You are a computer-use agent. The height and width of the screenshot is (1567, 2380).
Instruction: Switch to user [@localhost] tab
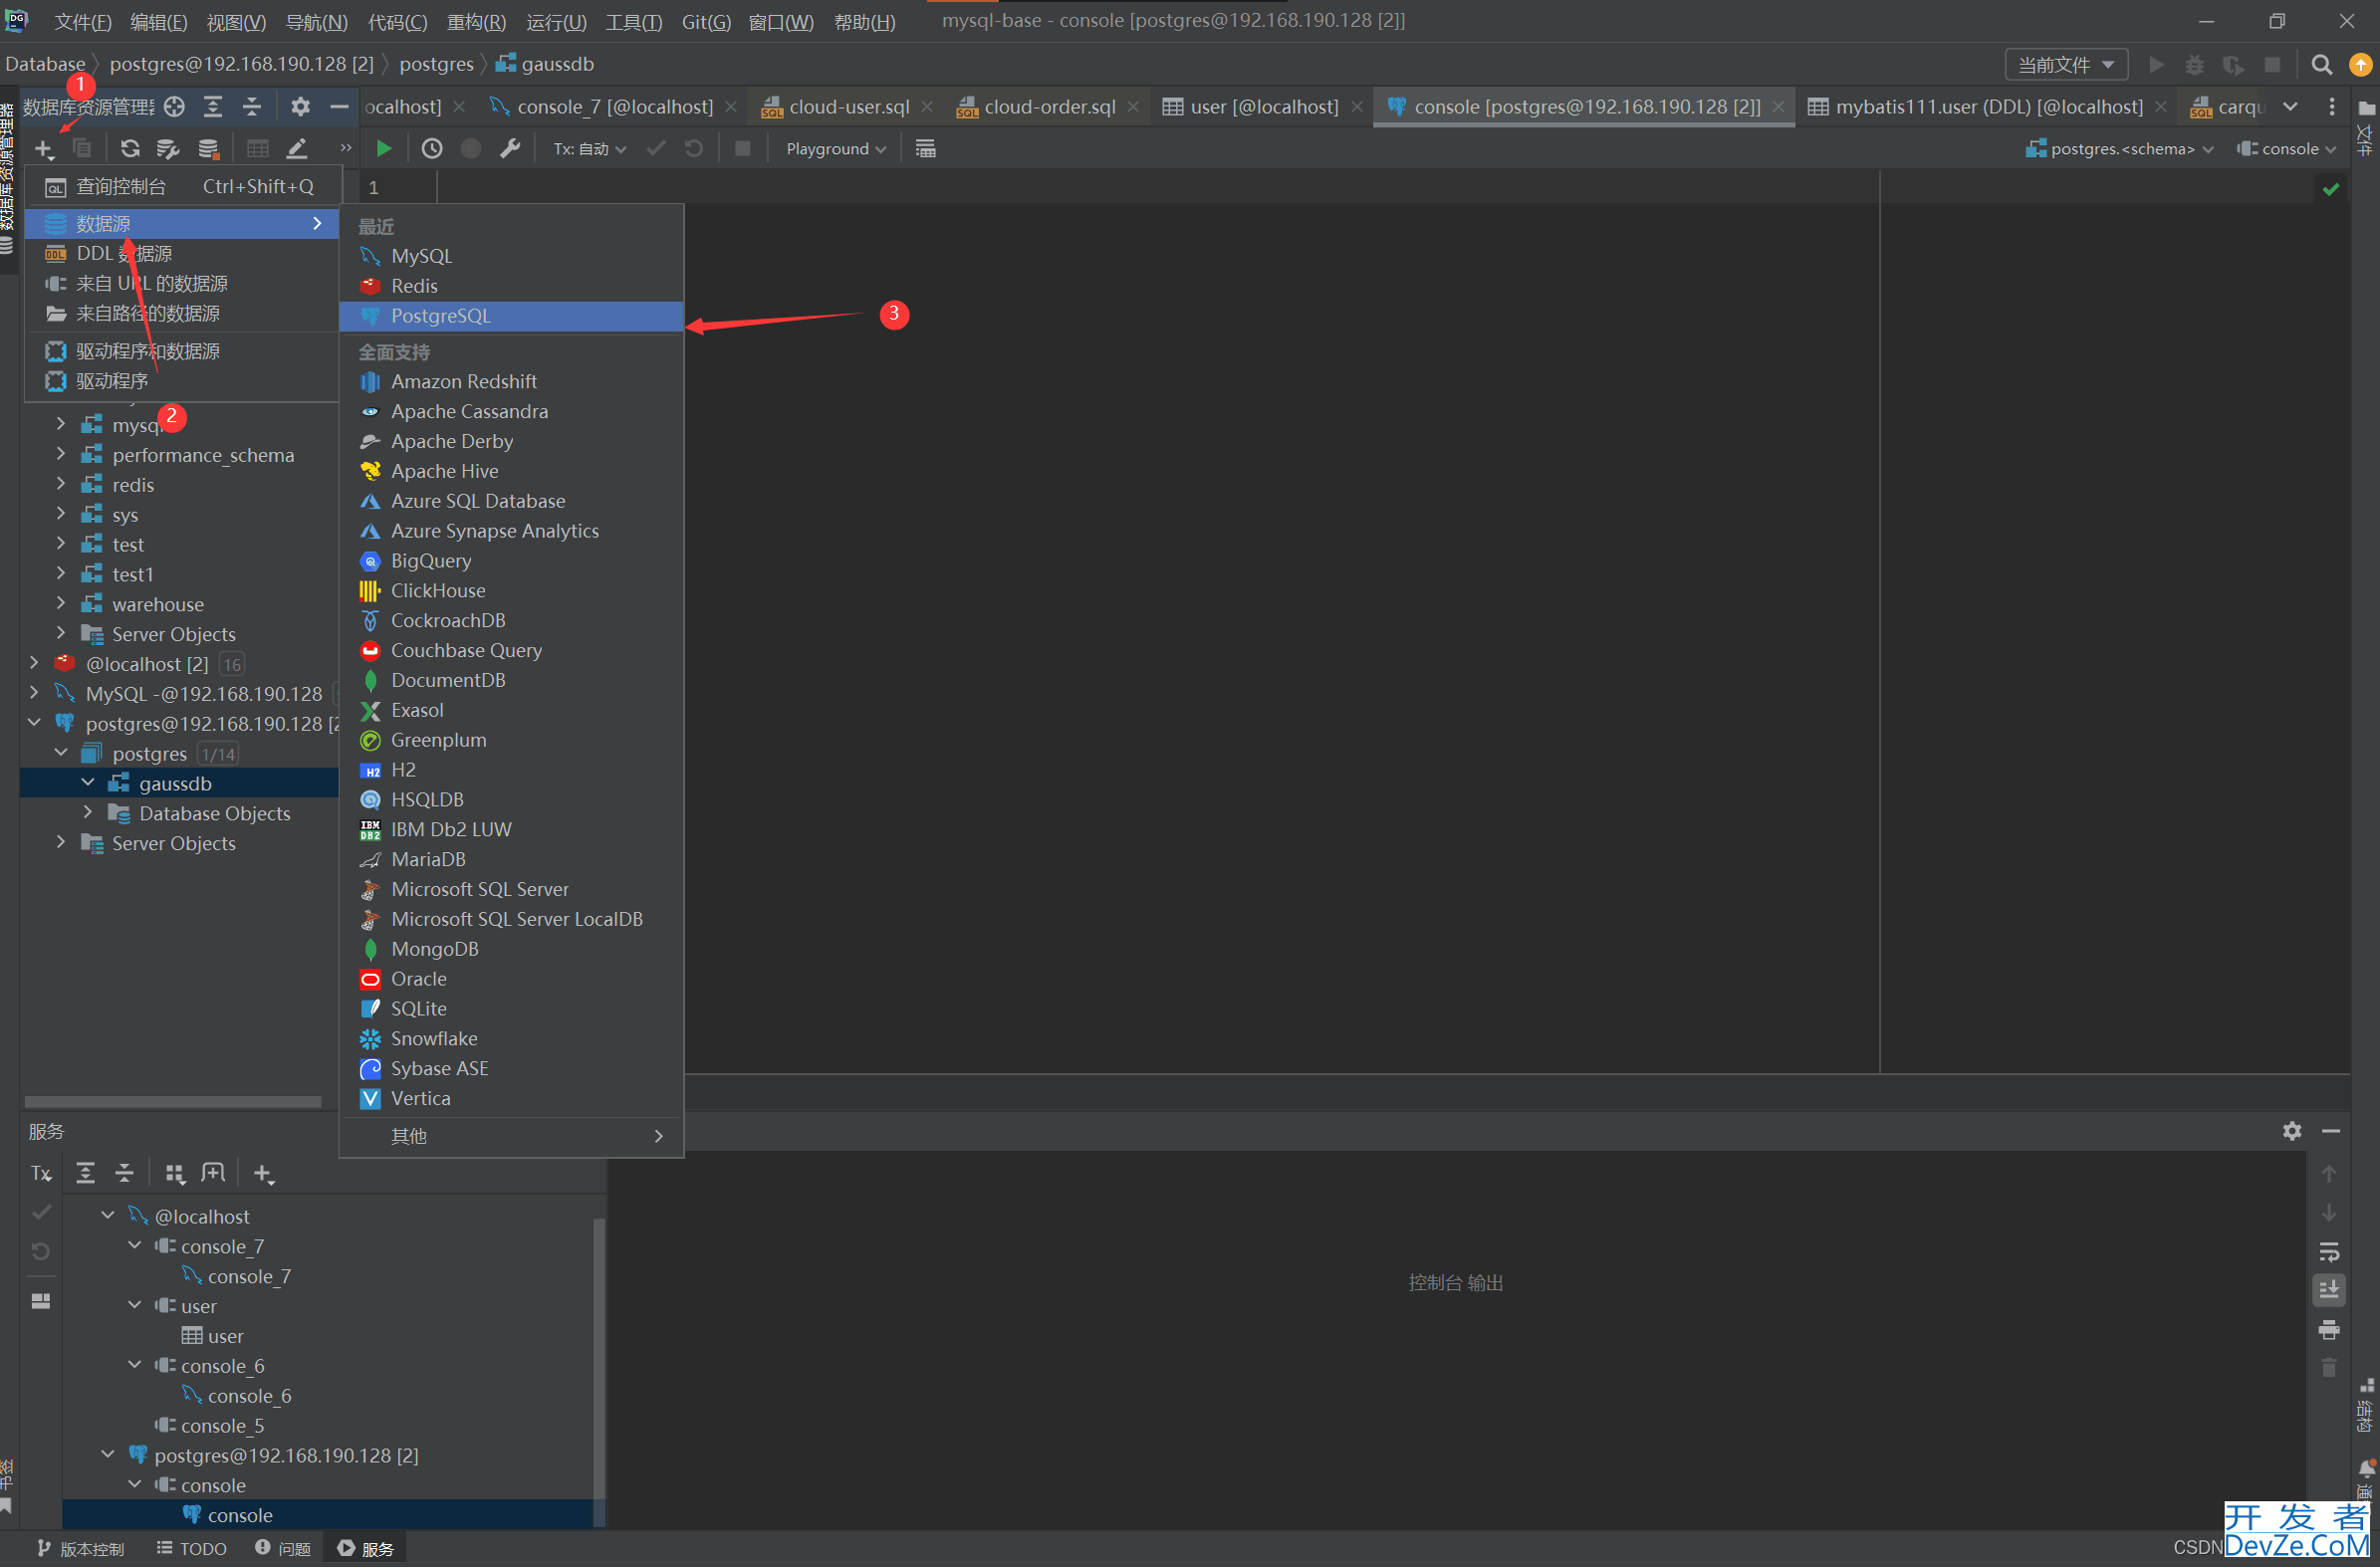point(1263,106)
